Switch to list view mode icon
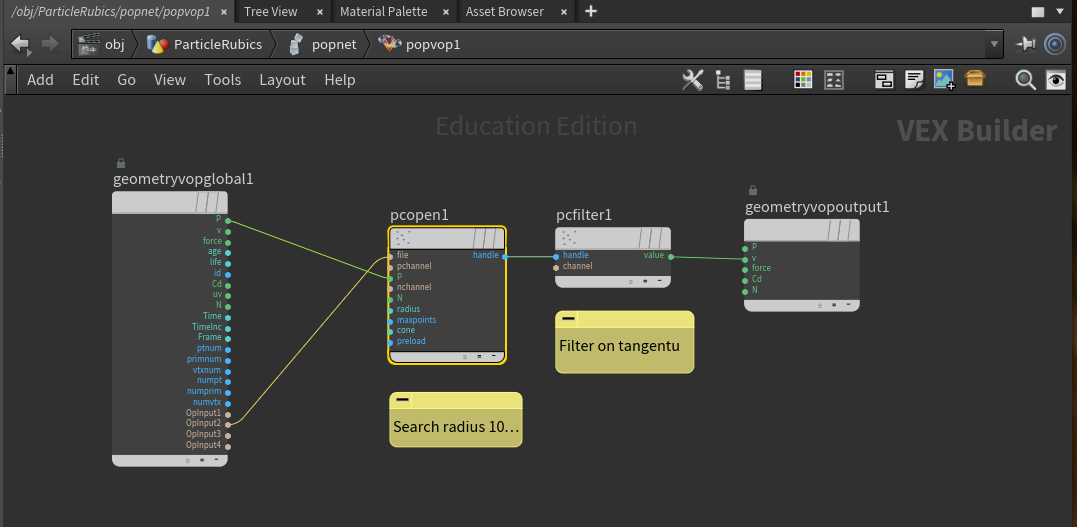 (753, 80)
